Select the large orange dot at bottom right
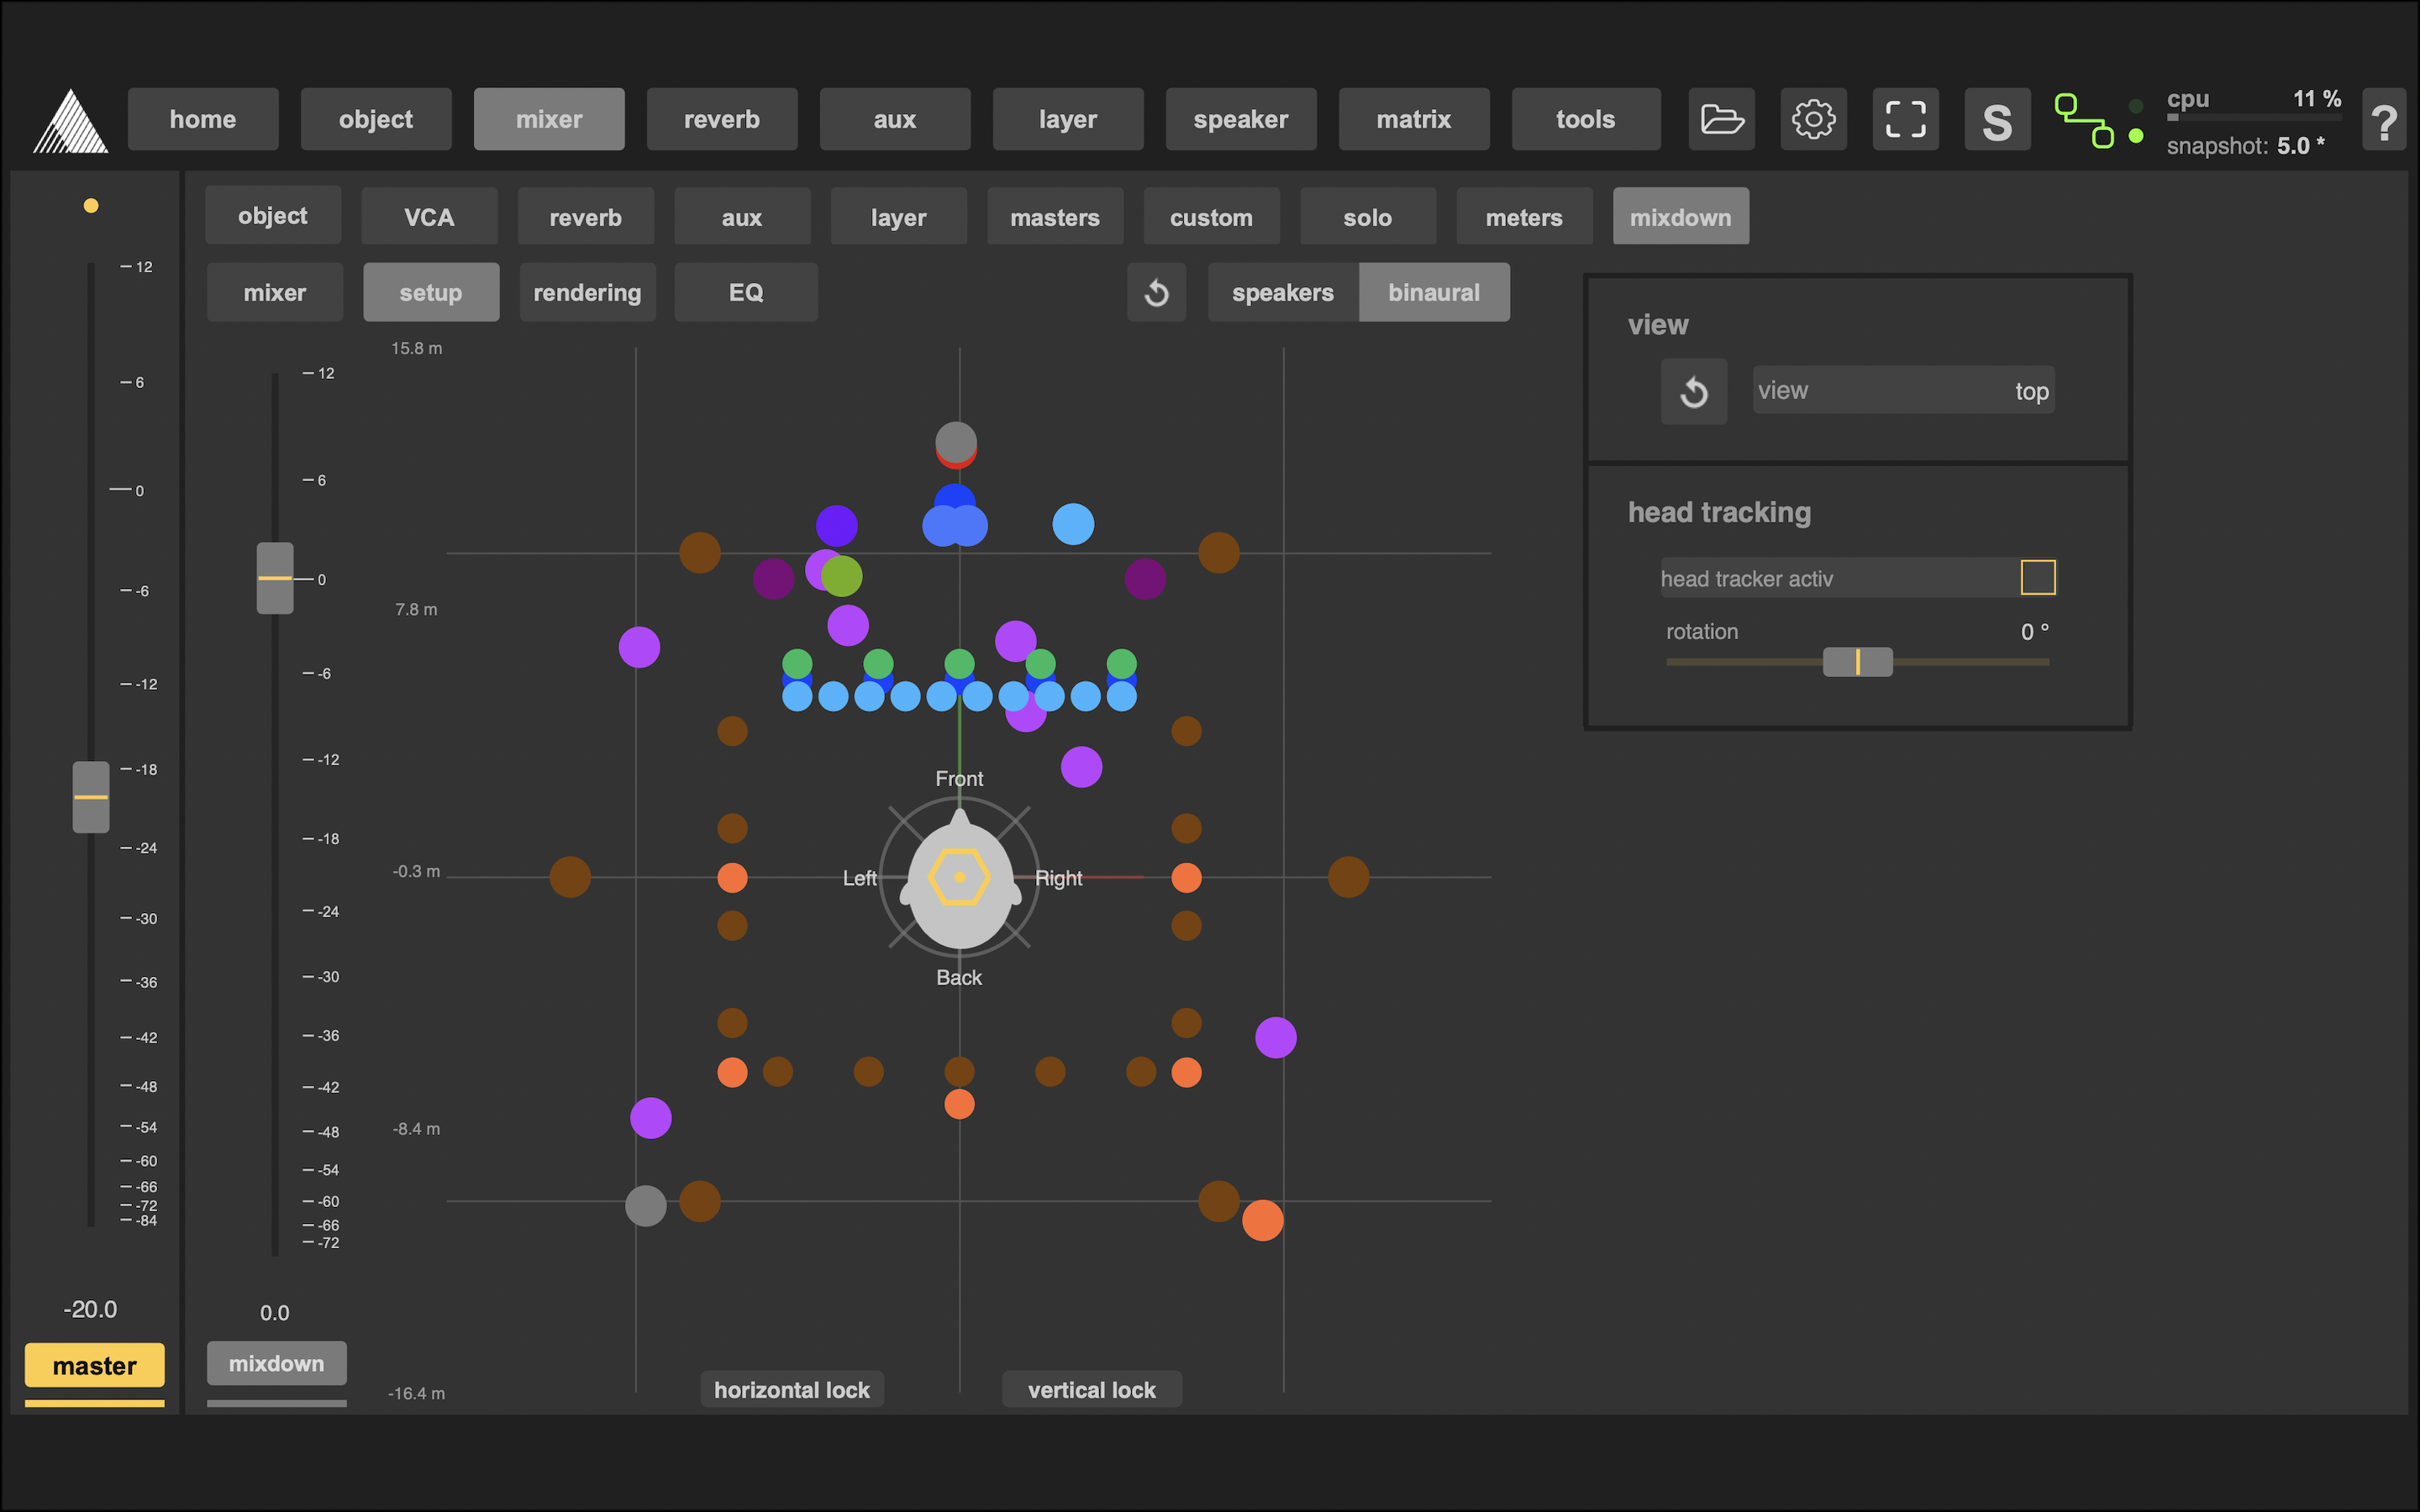Screen dimensions: 2420x1512 [1263, 1220]
